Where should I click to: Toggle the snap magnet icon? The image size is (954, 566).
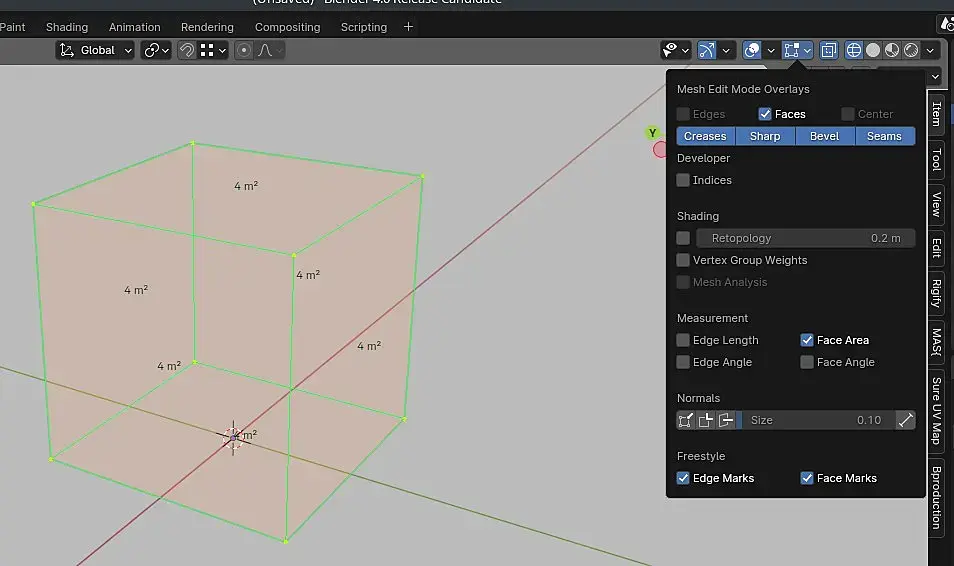pyautogui.click(x=187, y=50)
